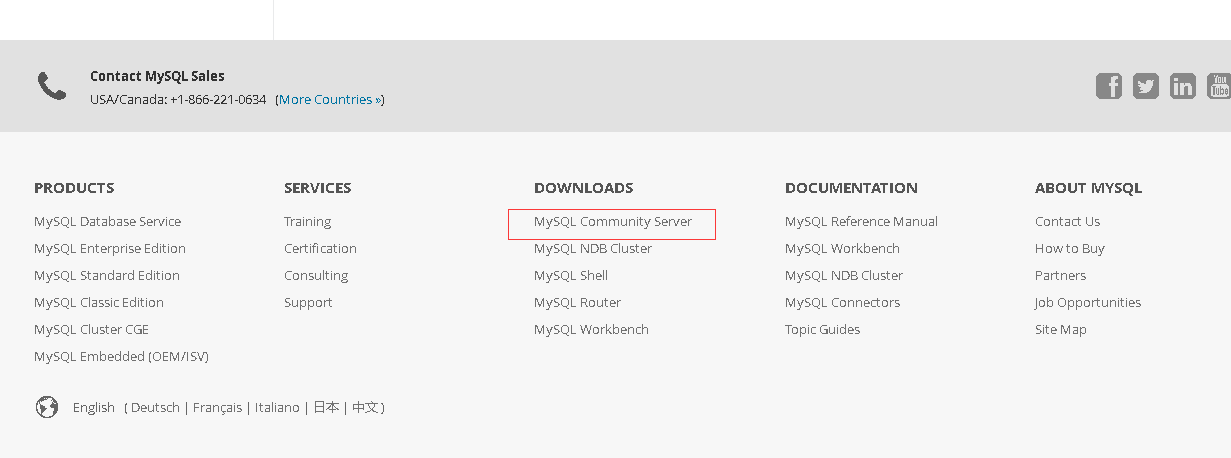1231x458 pixels.
Task: Switch site language to 日本 (Japanese)
Action: pyautogui.click(x=326, y=408)
